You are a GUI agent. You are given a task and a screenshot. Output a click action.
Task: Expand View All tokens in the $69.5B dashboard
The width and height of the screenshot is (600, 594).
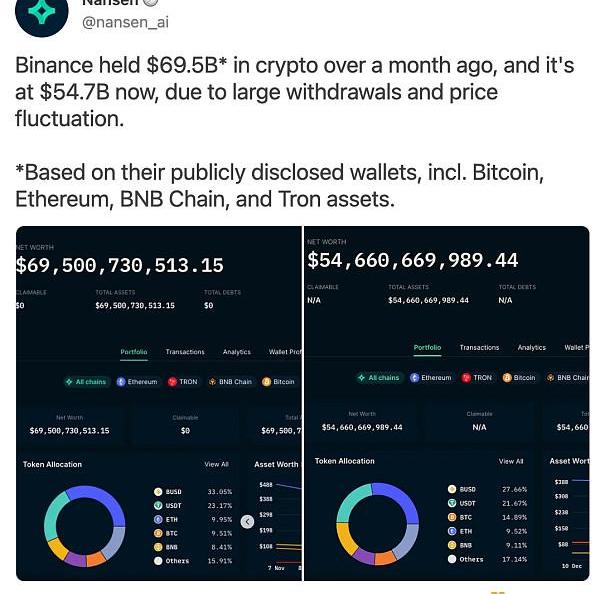click(x=217, y=465)
